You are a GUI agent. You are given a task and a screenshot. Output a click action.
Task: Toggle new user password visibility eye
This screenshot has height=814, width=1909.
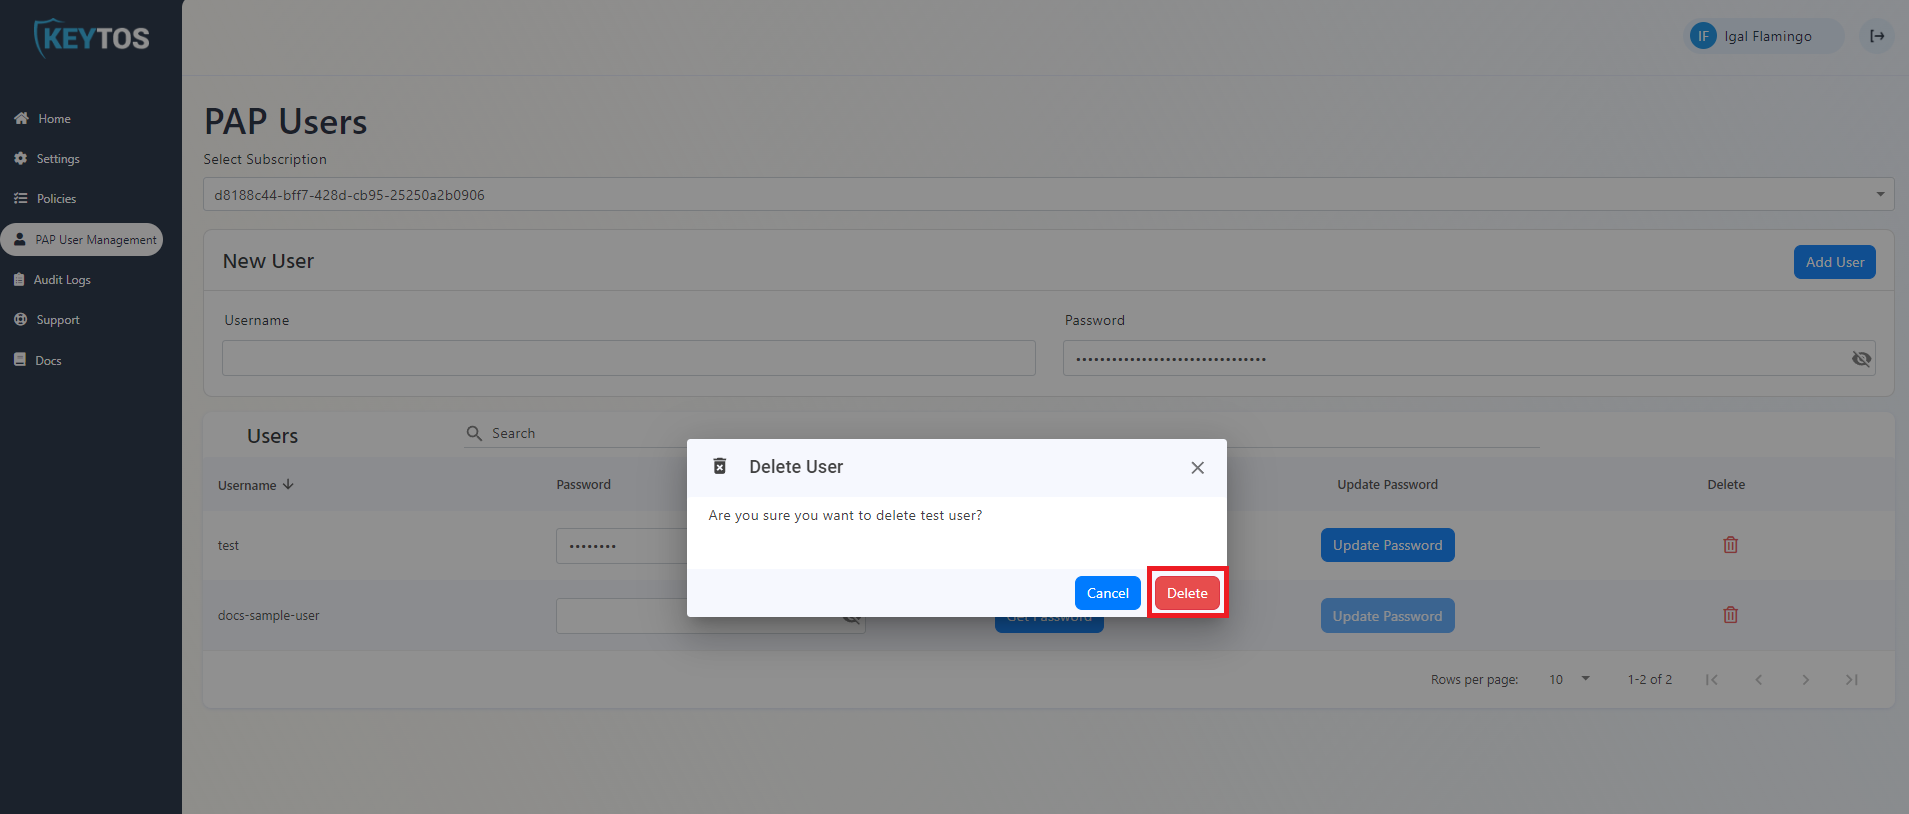point(1861,359)
